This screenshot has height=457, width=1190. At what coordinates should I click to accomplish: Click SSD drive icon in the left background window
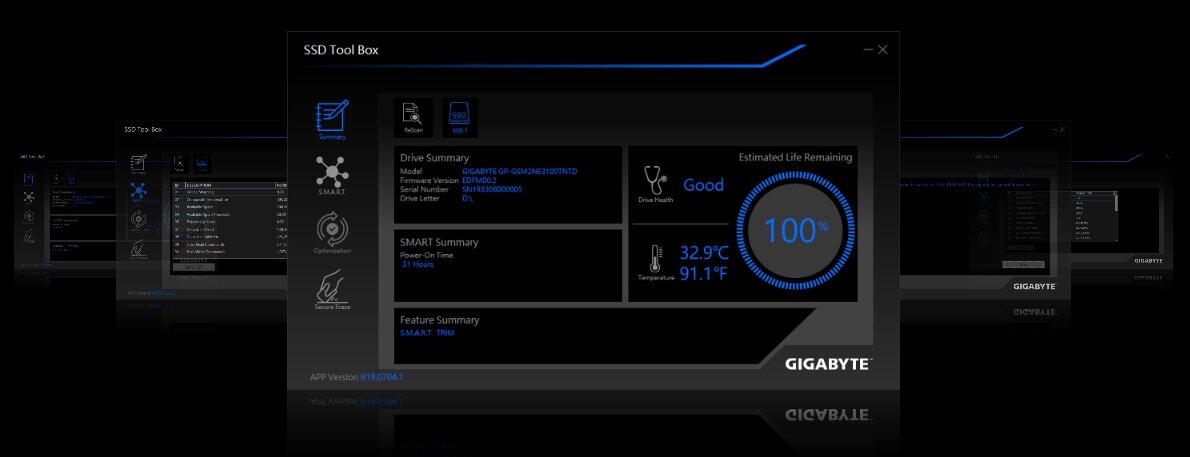click(x=203, y=162)
